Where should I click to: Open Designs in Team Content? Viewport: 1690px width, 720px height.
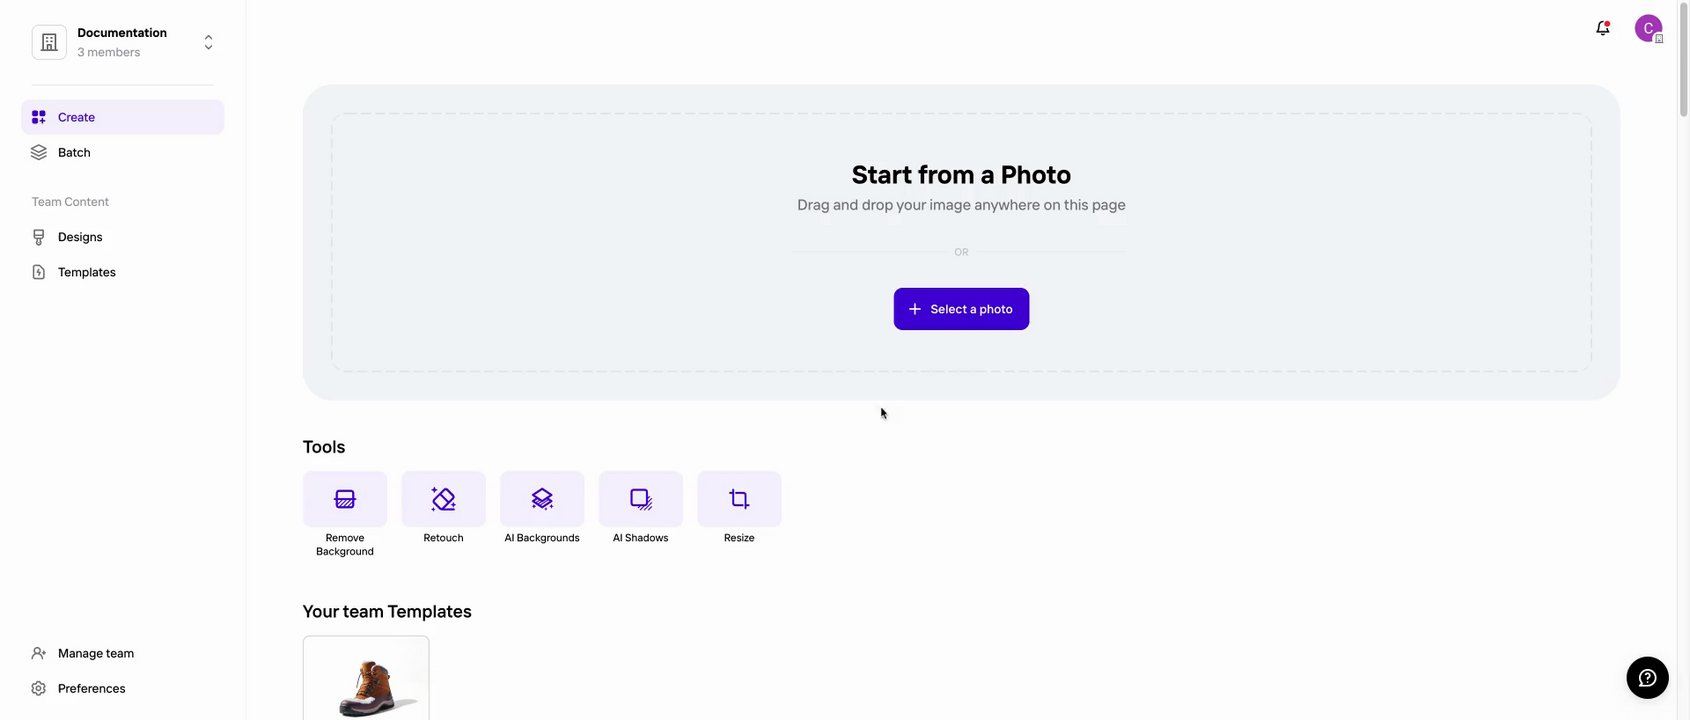(80, 237)
